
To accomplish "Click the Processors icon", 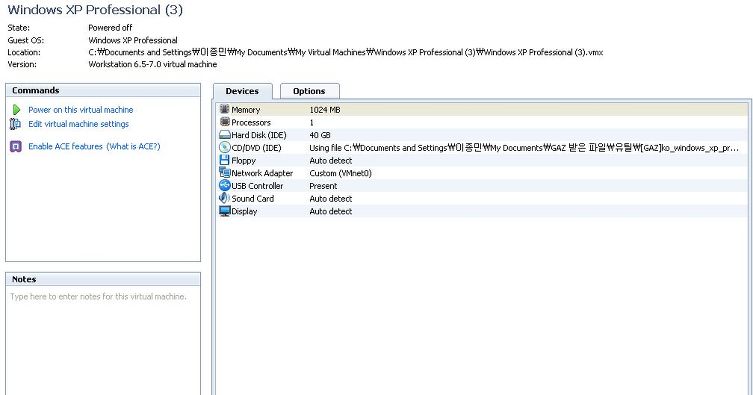I will (224, 122).
